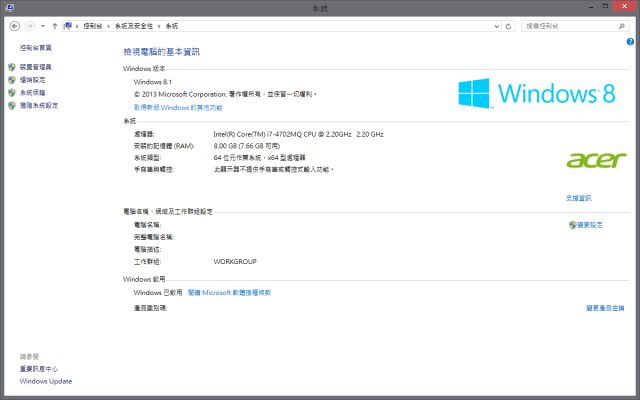
Task: Click the 支援資訊 link under acer logo
Action: 578,198
